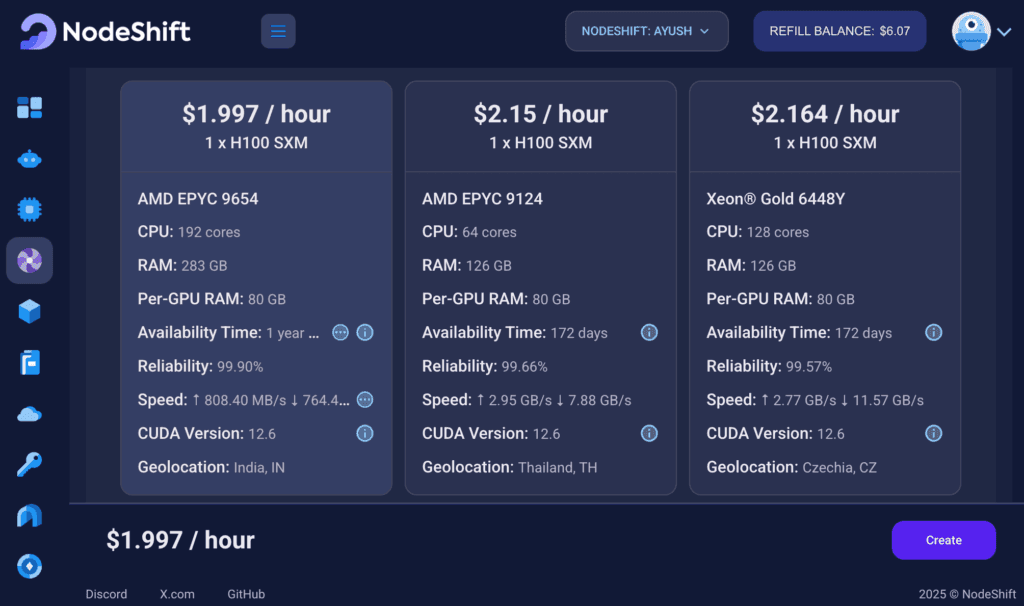This screenshot has width=1024, height=606.
Task: Click the AMD EPYC 9124 processor name
Action: (x=482, y=199)
